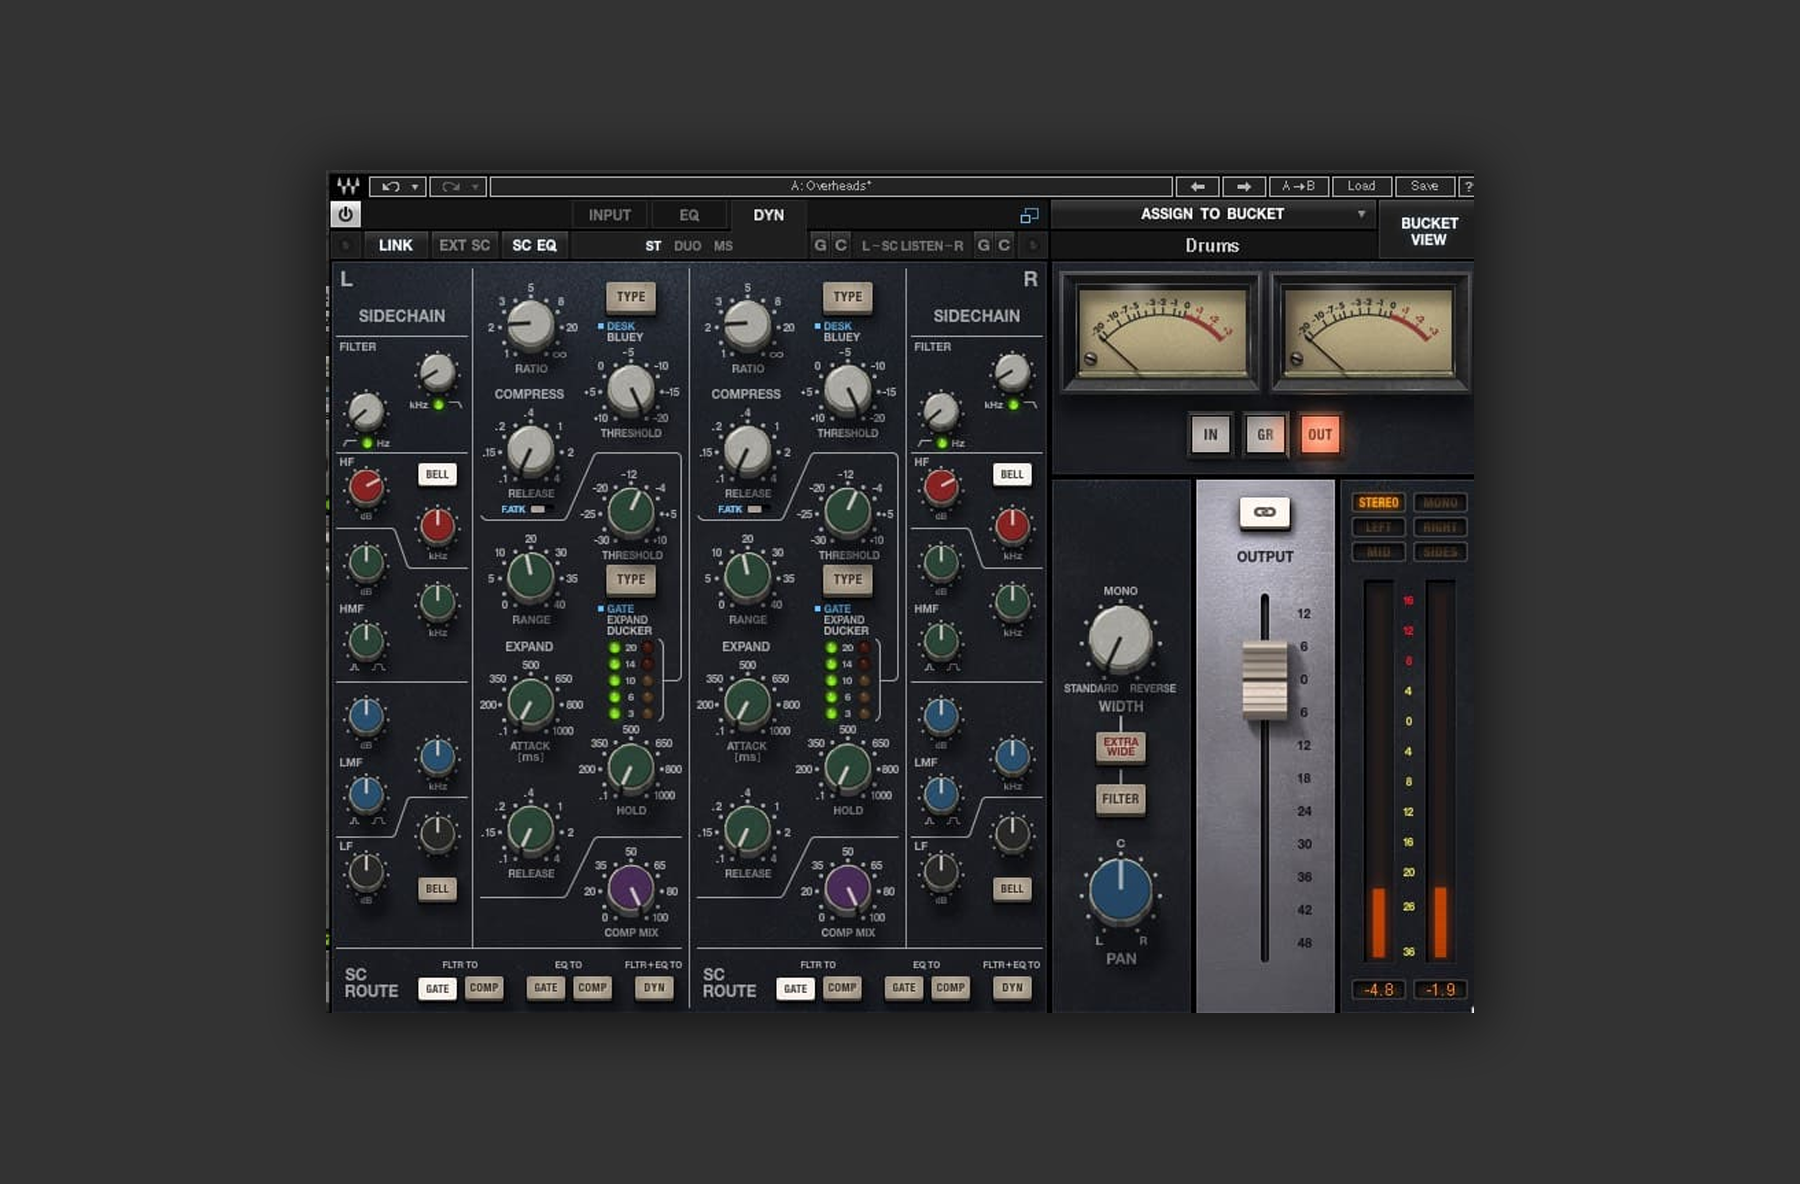Click the left expander RANGE knob
1800x1184 pixels.
tap(530, 577)
